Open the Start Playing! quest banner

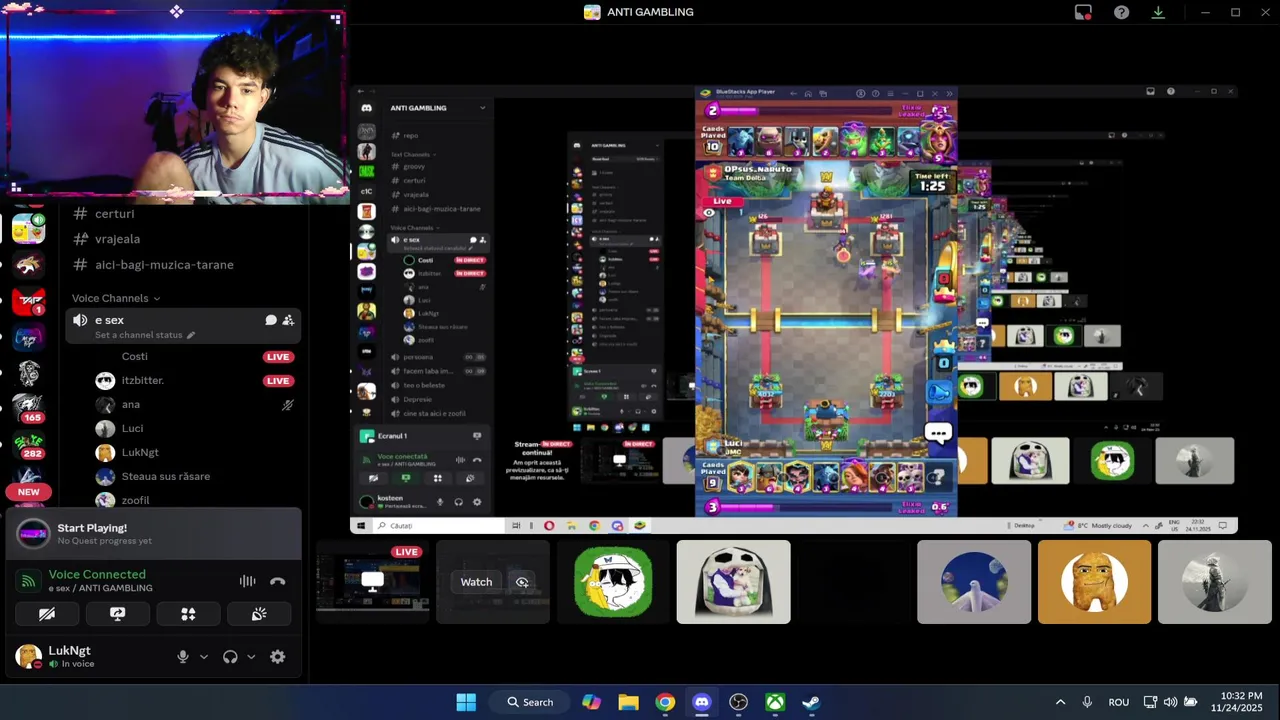pyautogui.click(x=154, y=534)
